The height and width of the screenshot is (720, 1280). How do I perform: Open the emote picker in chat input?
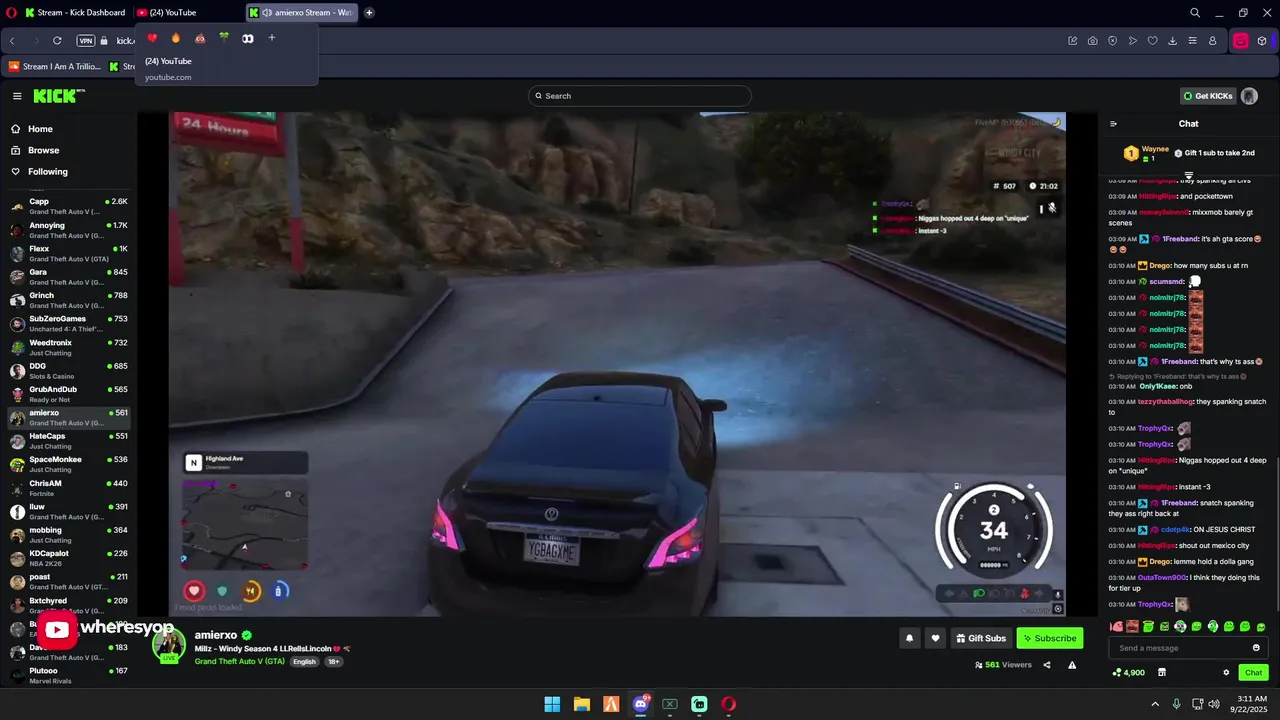click(x=1256, y=648)
